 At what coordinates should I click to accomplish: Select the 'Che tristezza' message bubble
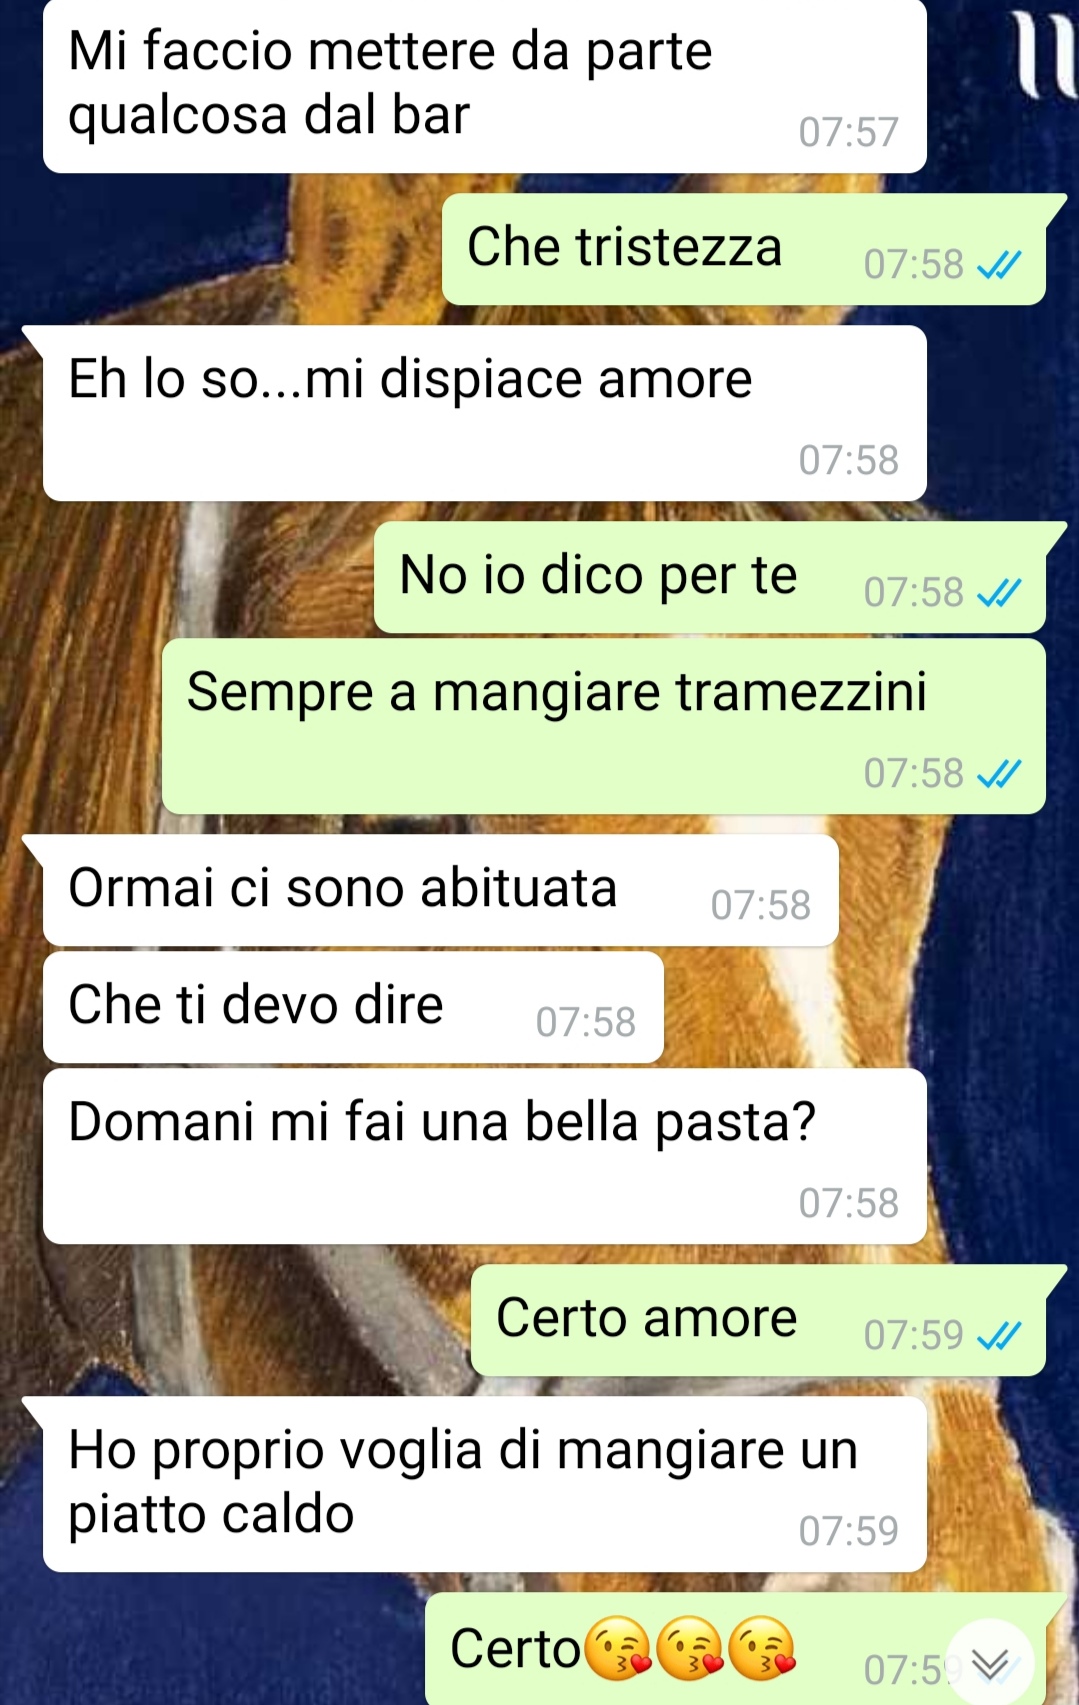click(x=744, y=249)
